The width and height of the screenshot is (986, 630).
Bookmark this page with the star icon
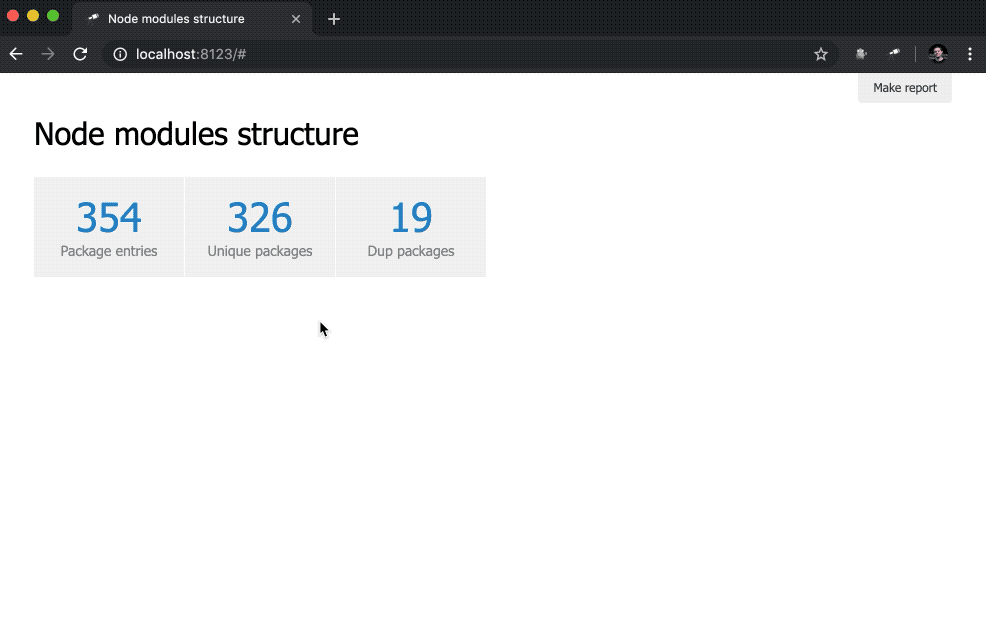coord(821,54)
